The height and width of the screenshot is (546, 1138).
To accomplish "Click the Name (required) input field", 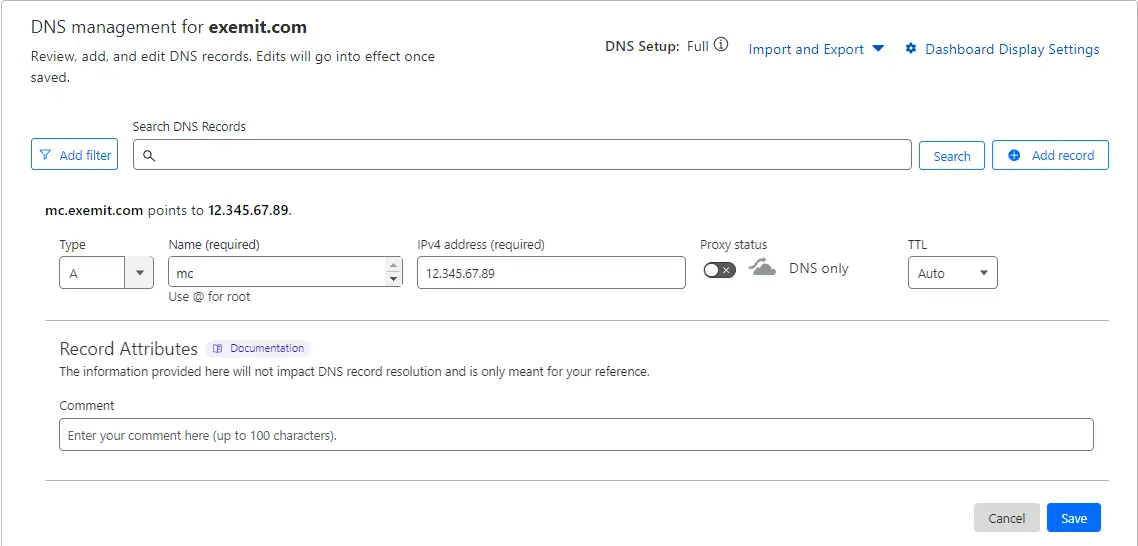I will 285,273.
